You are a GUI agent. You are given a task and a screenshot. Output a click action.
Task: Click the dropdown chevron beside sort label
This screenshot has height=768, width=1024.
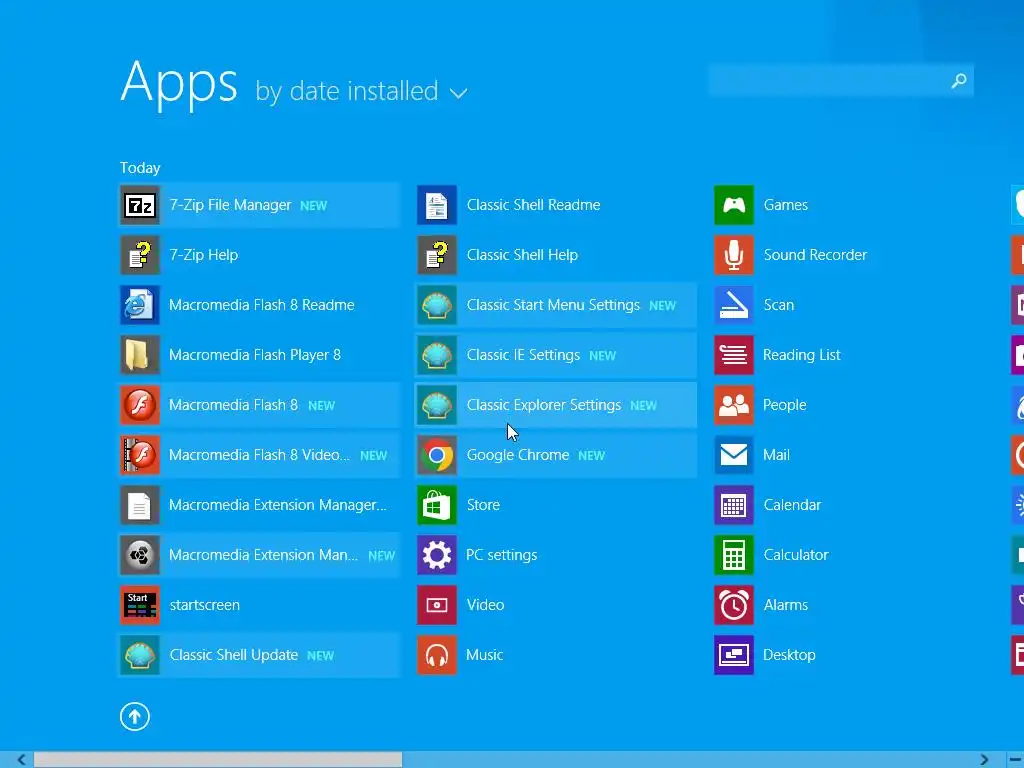458,93
